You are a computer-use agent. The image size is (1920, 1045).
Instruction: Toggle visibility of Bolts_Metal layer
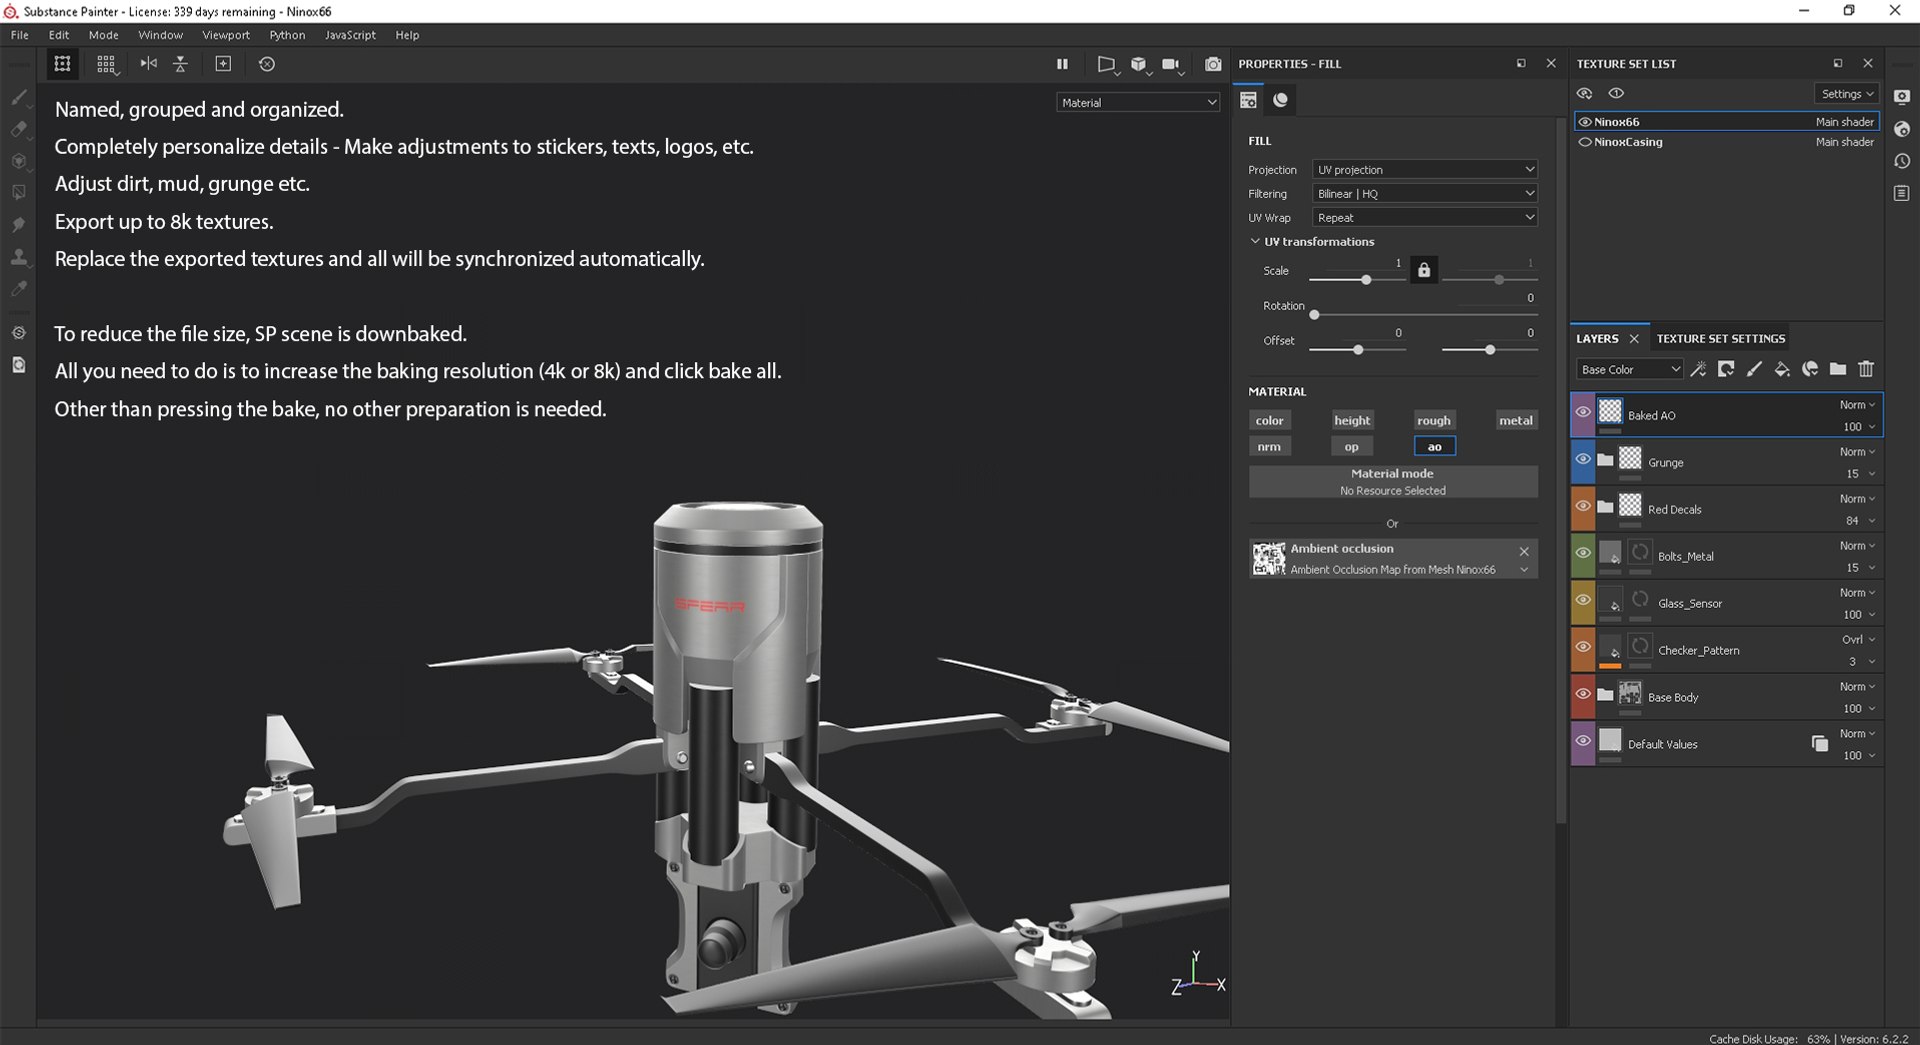1583,553
